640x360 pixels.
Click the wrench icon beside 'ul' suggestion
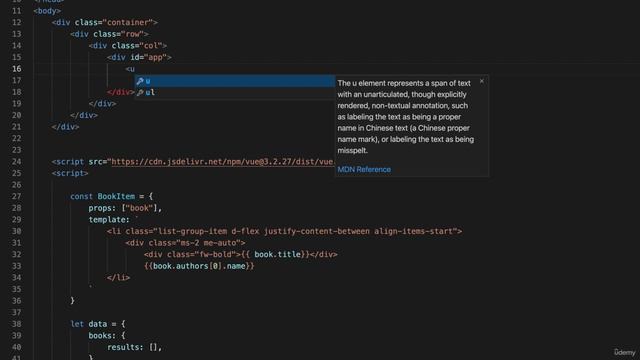(x=140, y=93)
